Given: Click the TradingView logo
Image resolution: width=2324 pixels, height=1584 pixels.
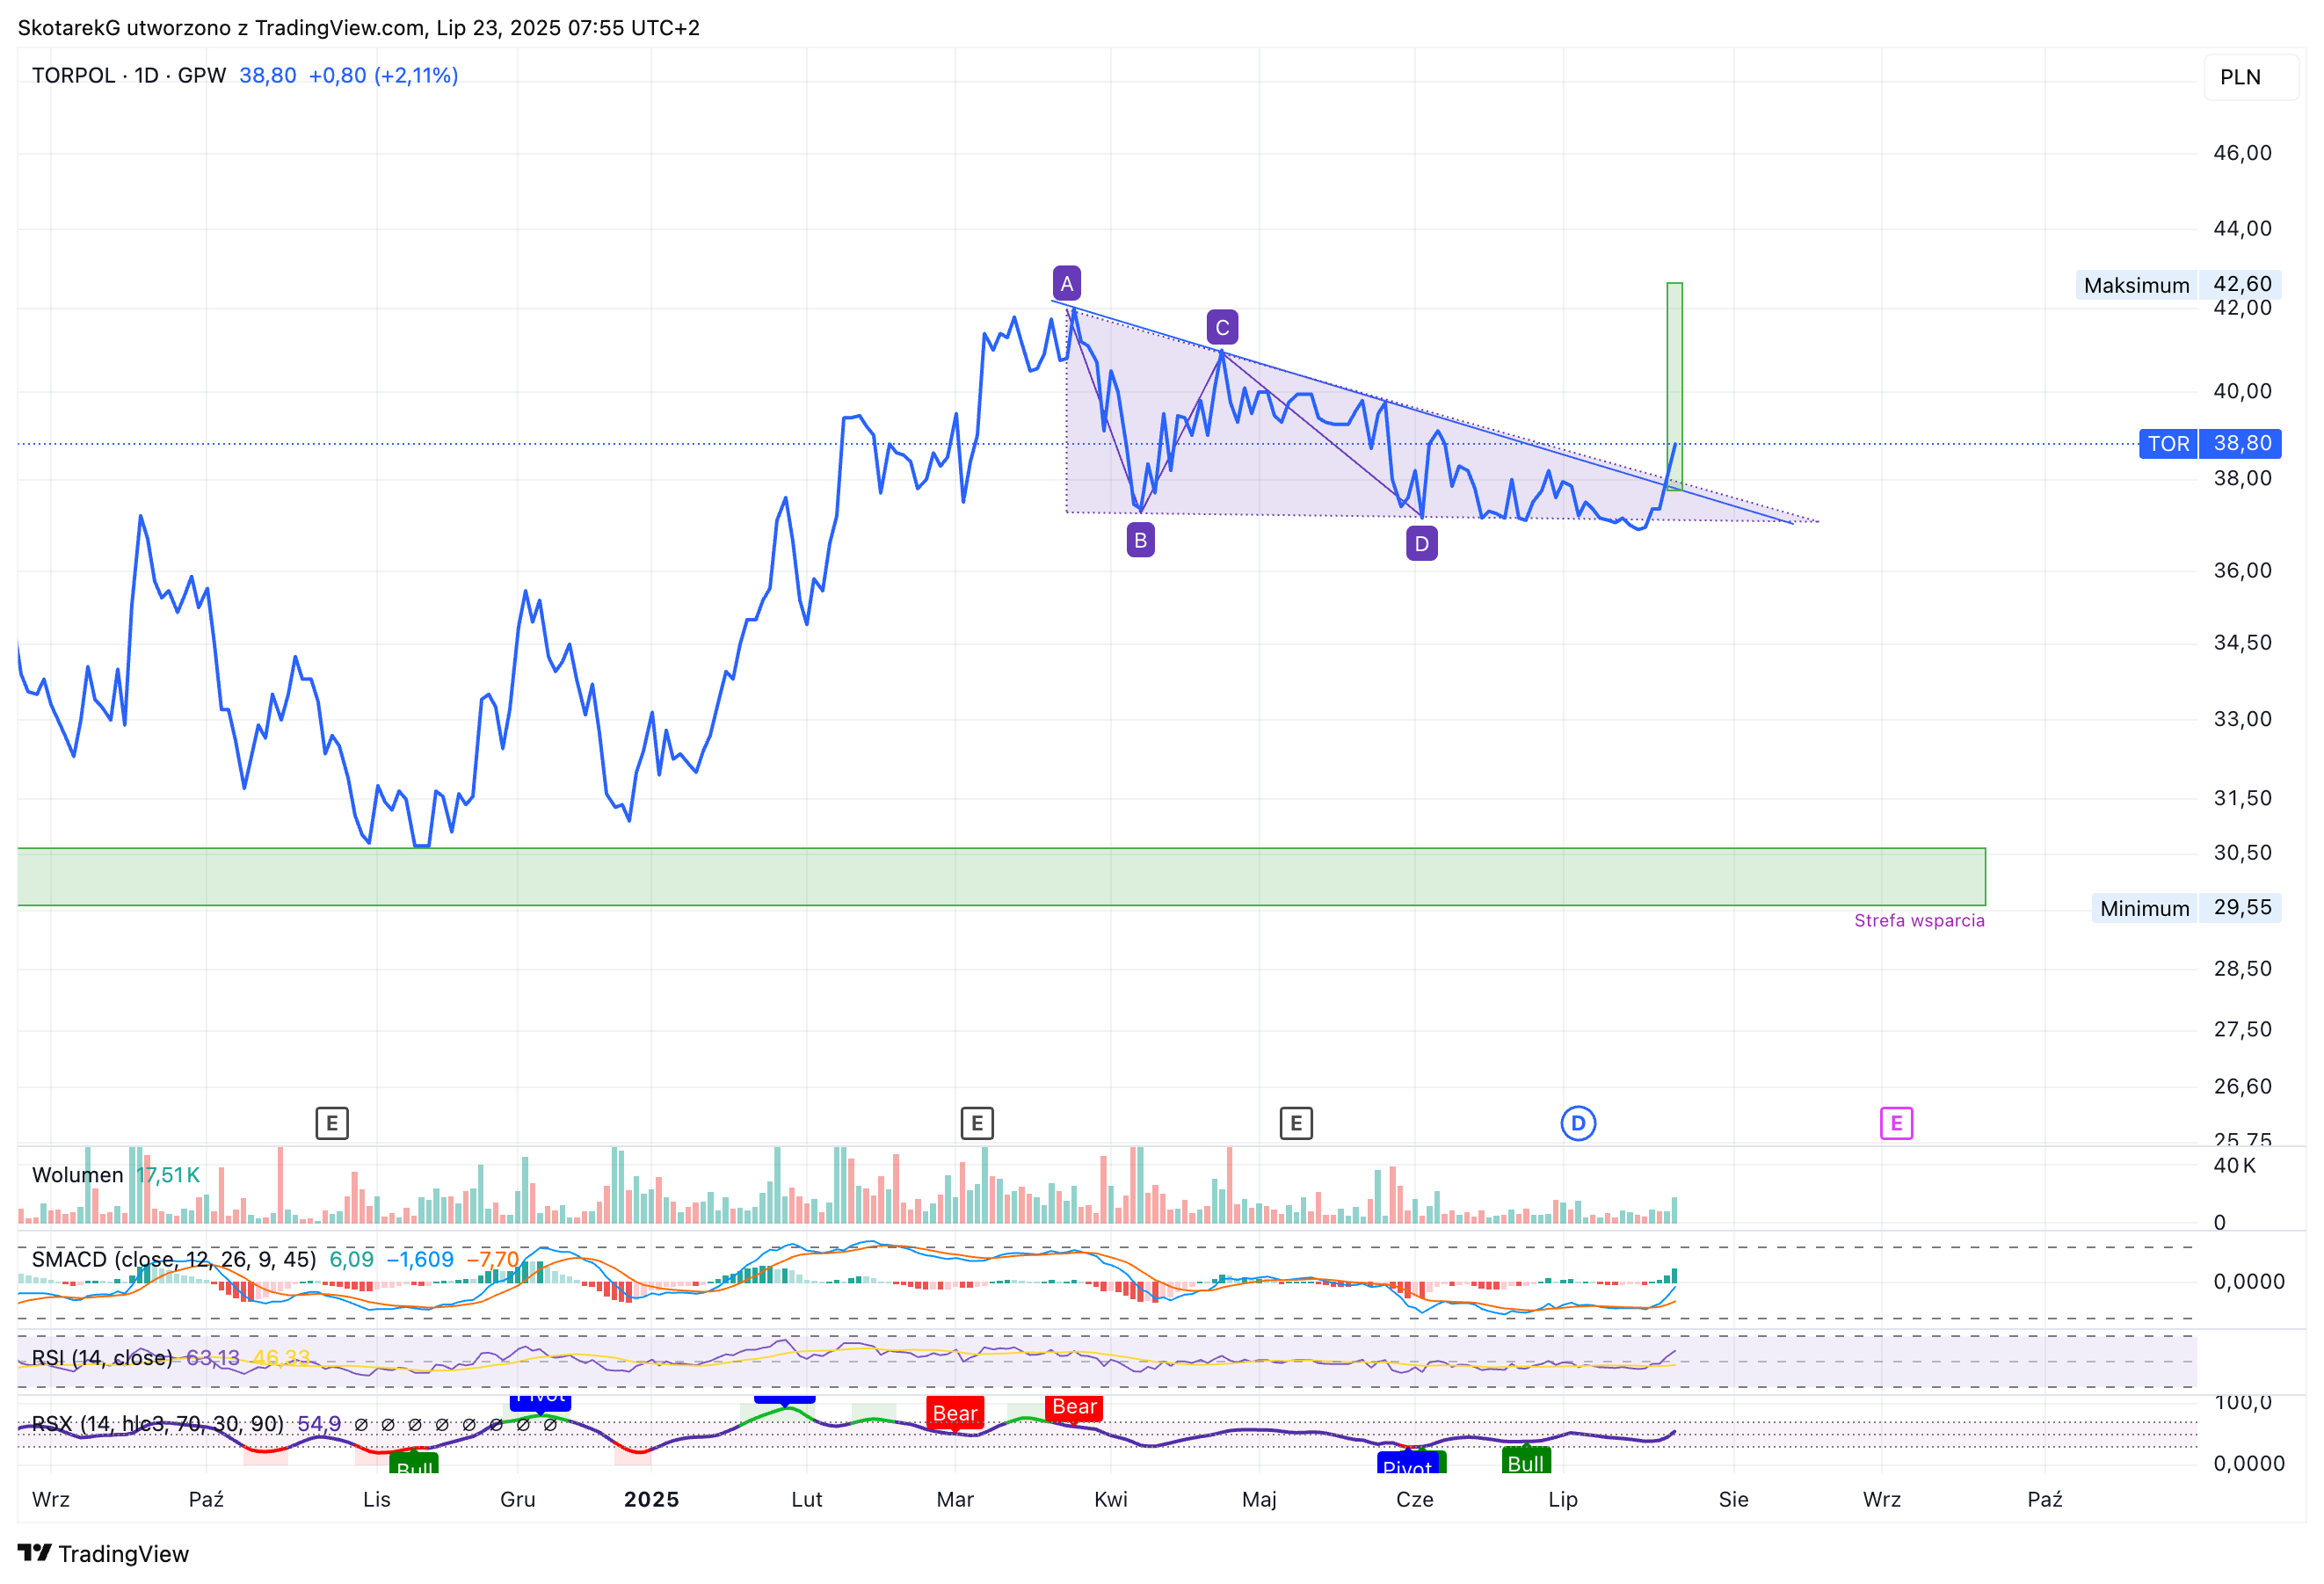Looking at the screenshot, I should click(103, 1553).
